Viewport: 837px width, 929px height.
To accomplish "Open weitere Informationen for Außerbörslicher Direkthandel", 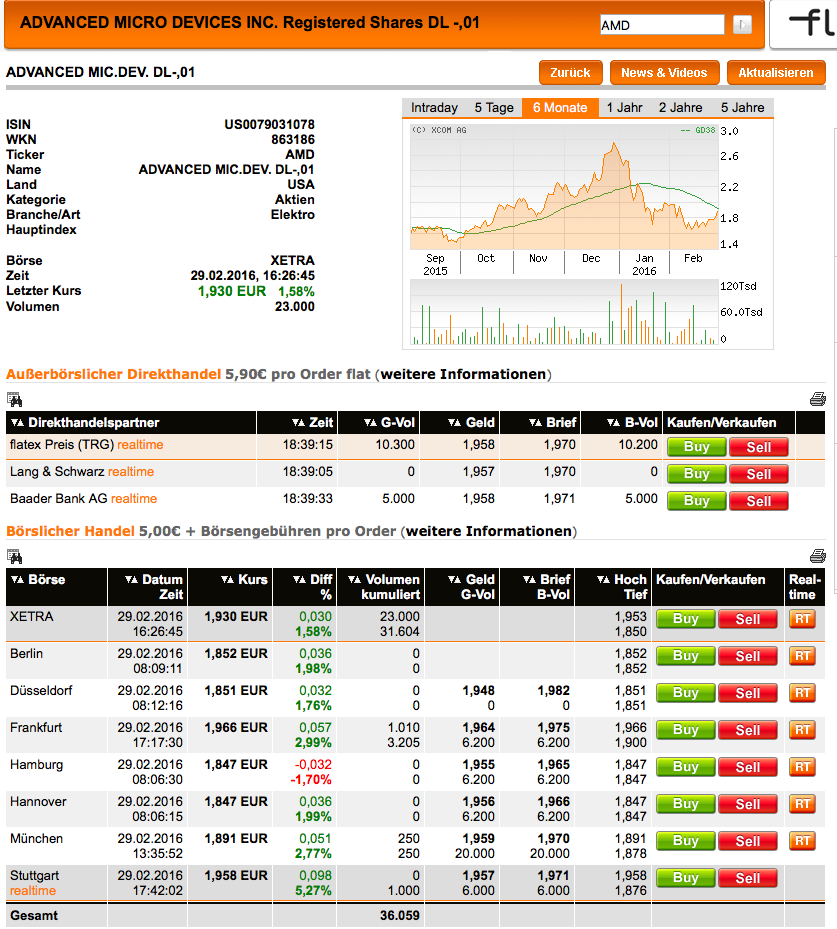I will coord(463,374).
